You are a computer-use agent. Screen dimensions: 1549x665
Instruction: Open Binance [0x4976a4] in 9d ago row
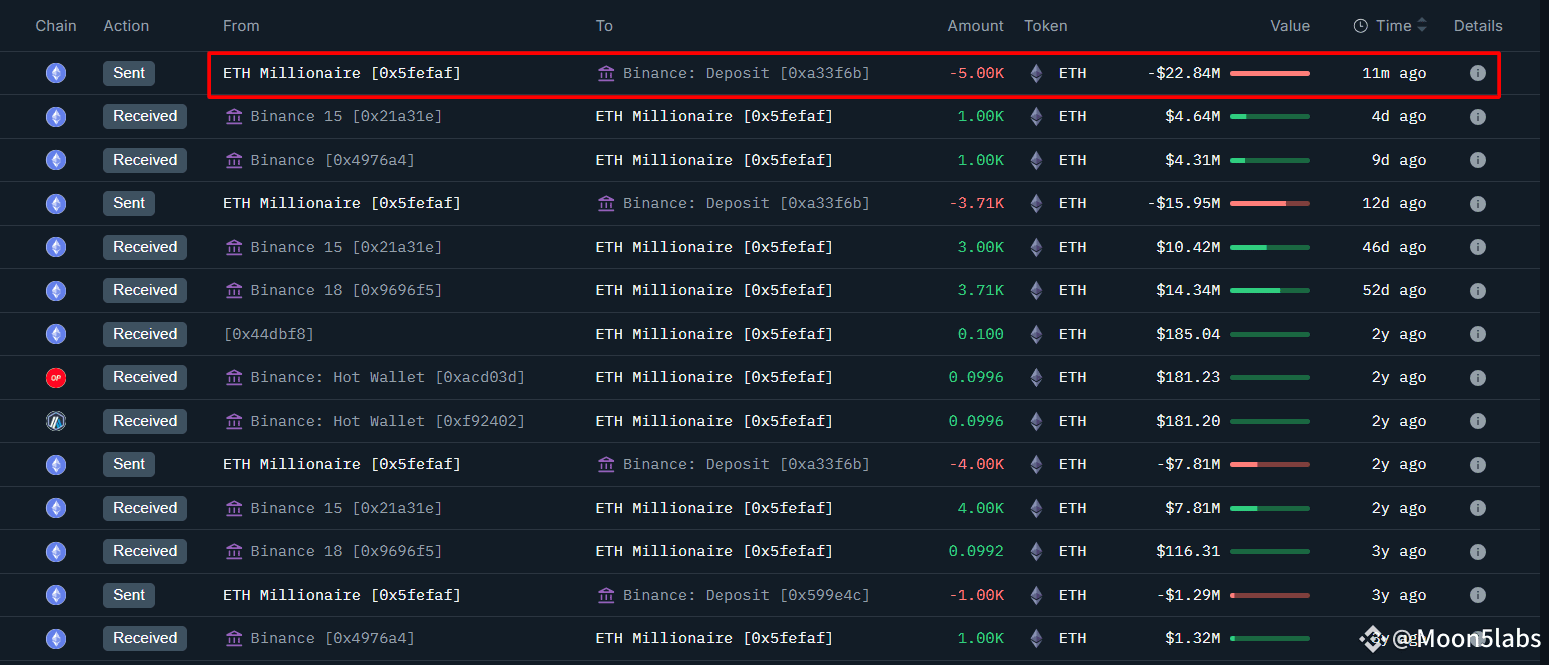pyautogui.click(x=332, y=160)
